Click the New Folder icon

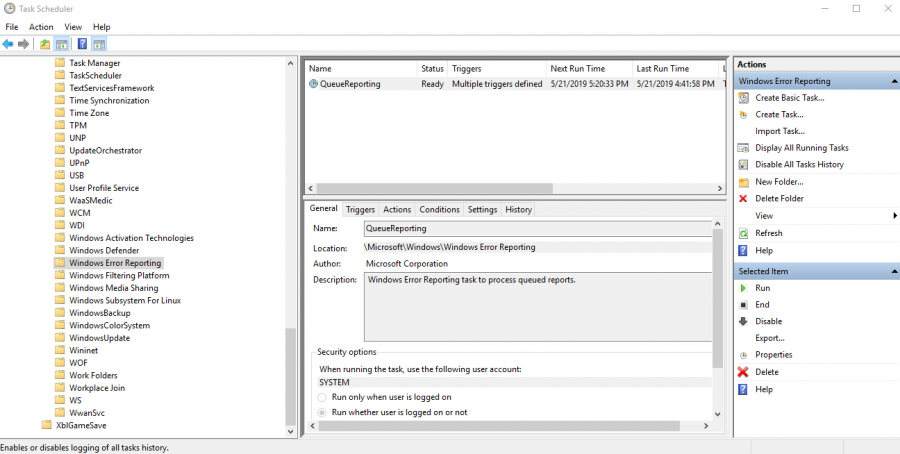743,182
